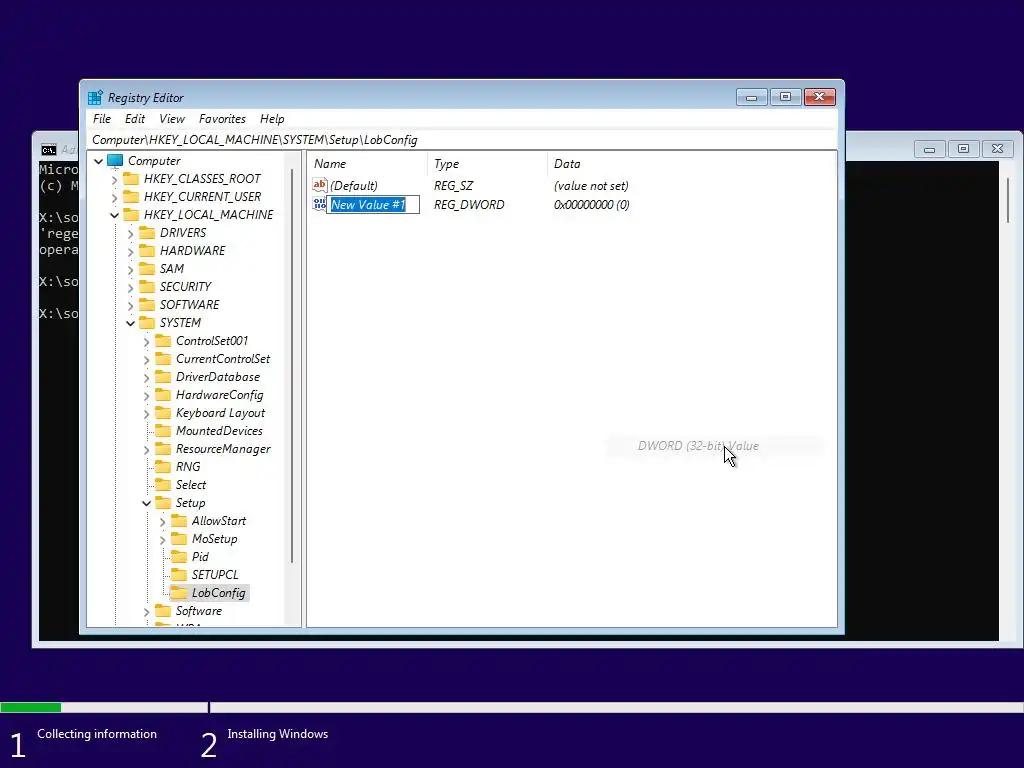1024x768 pixels.
Task: Select the Keyboard Layout folder icon
Action: coord(163,412)
